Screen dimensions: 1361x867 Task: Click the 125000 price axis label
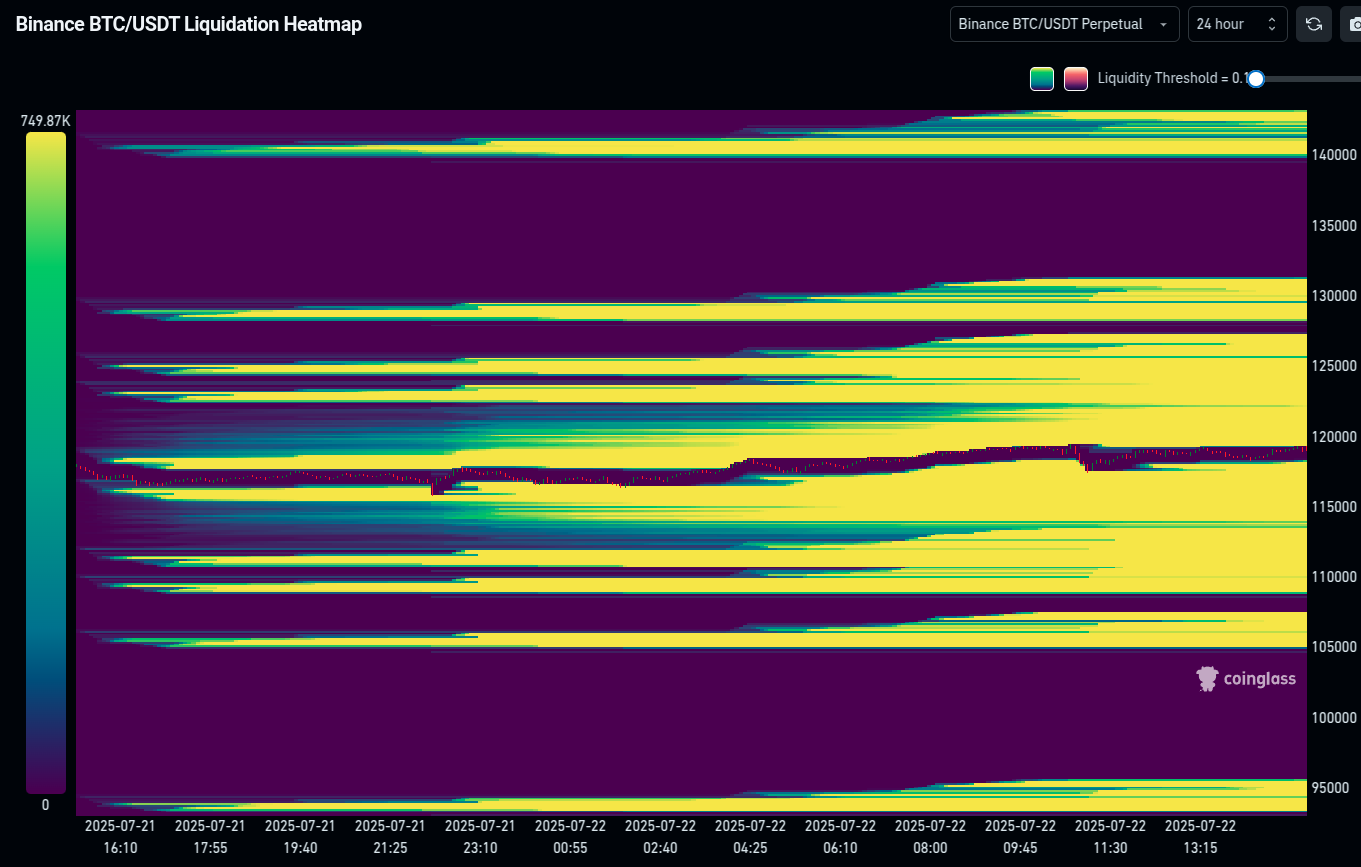click(x=1333, y=366)
